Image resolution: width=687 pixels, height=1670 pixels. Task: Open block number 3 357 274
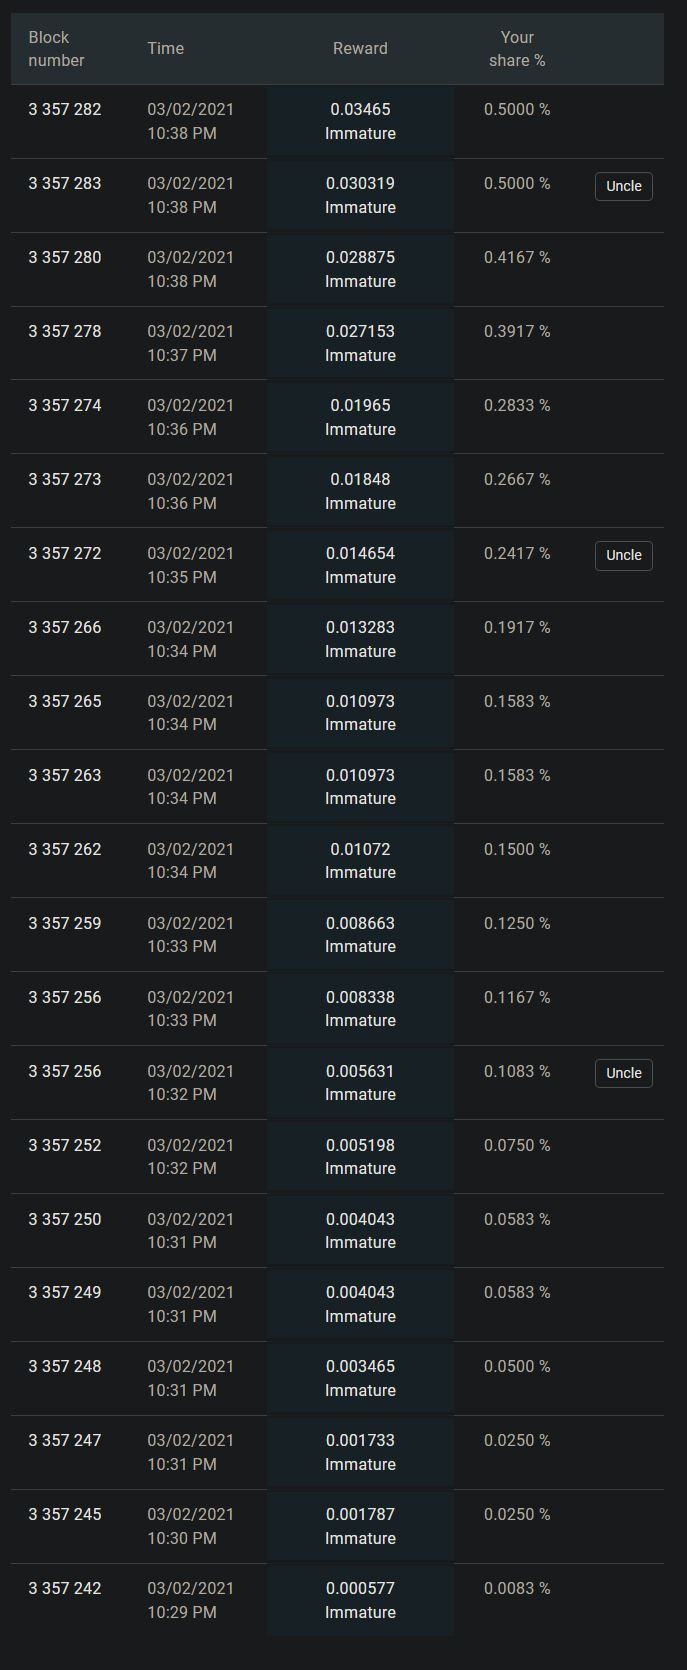tap(65, 406)
